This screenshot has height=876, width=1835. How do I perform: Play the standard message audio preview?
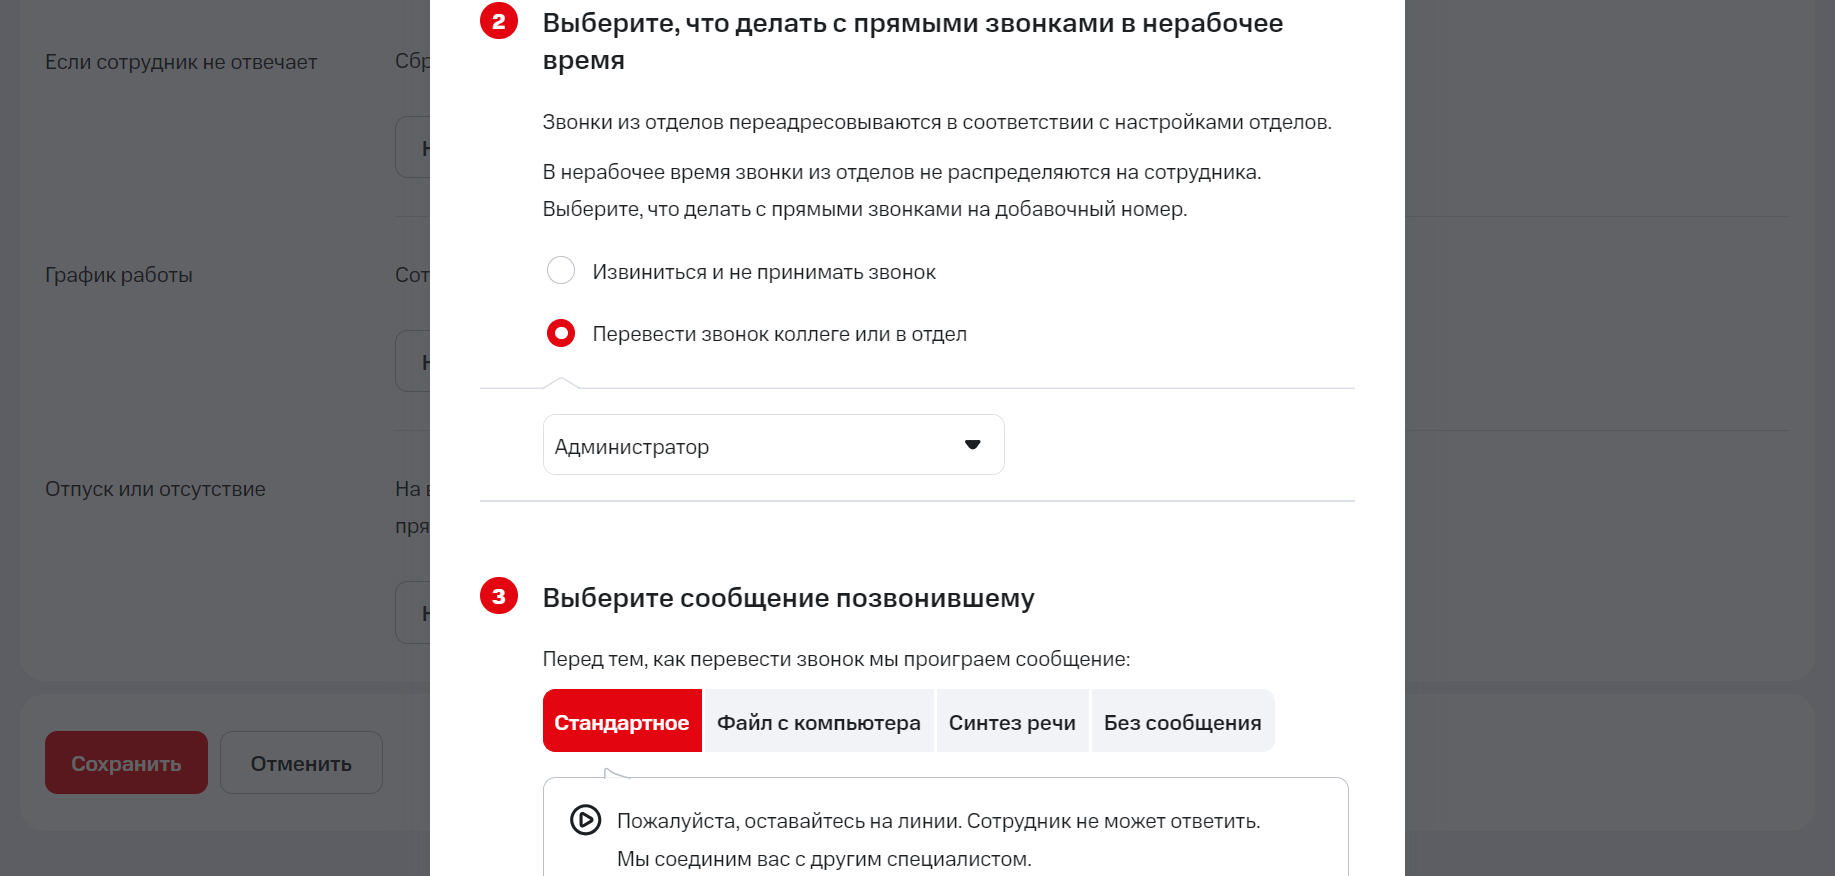tap(585, 820)
